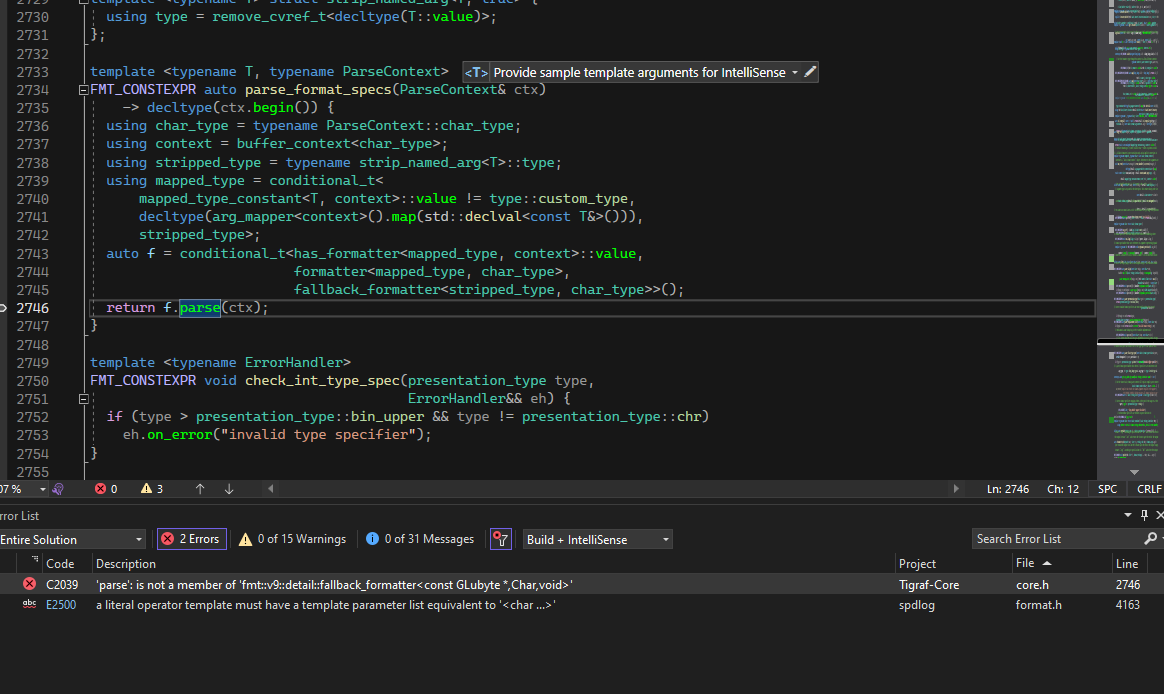This screenshot has height=694, width=1164.
Task: Click the pencil icon to edit template arguments hint
Action: pos(811,72)
